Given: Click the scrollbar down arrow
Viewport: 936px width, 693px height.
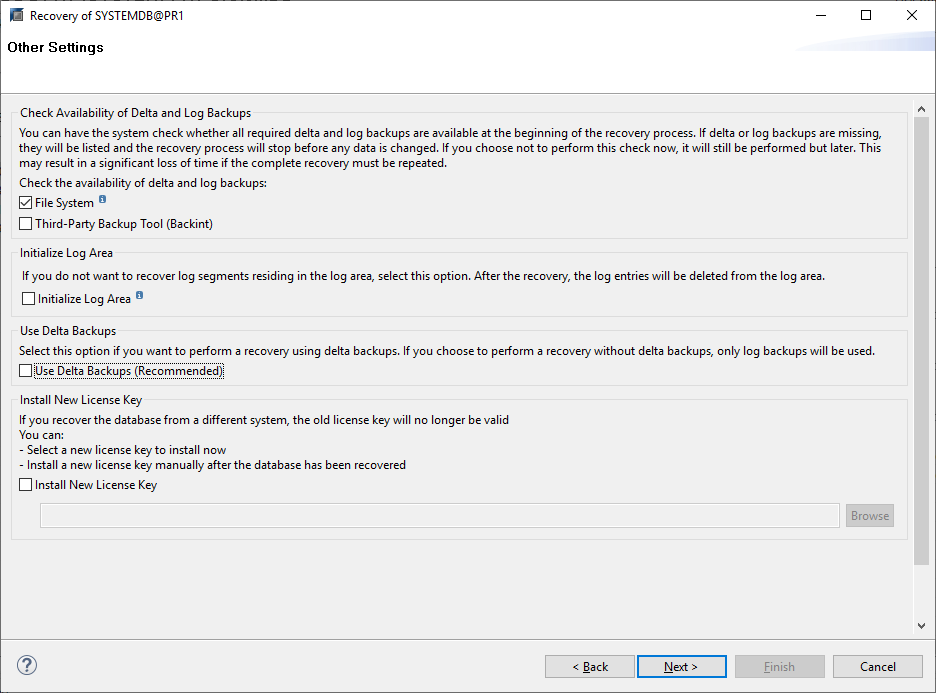Looking at the screenshot, I should pos(922,626).
